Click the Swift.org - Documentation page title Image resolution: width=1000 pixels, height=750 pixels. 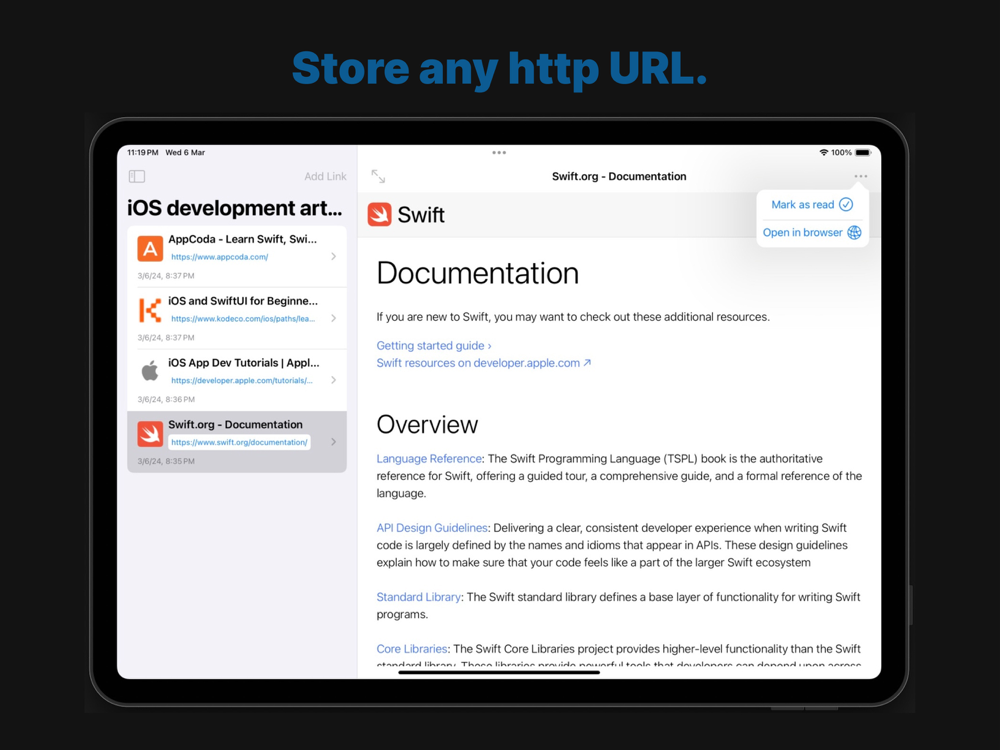pyautogui.click(x=619, y=177)
